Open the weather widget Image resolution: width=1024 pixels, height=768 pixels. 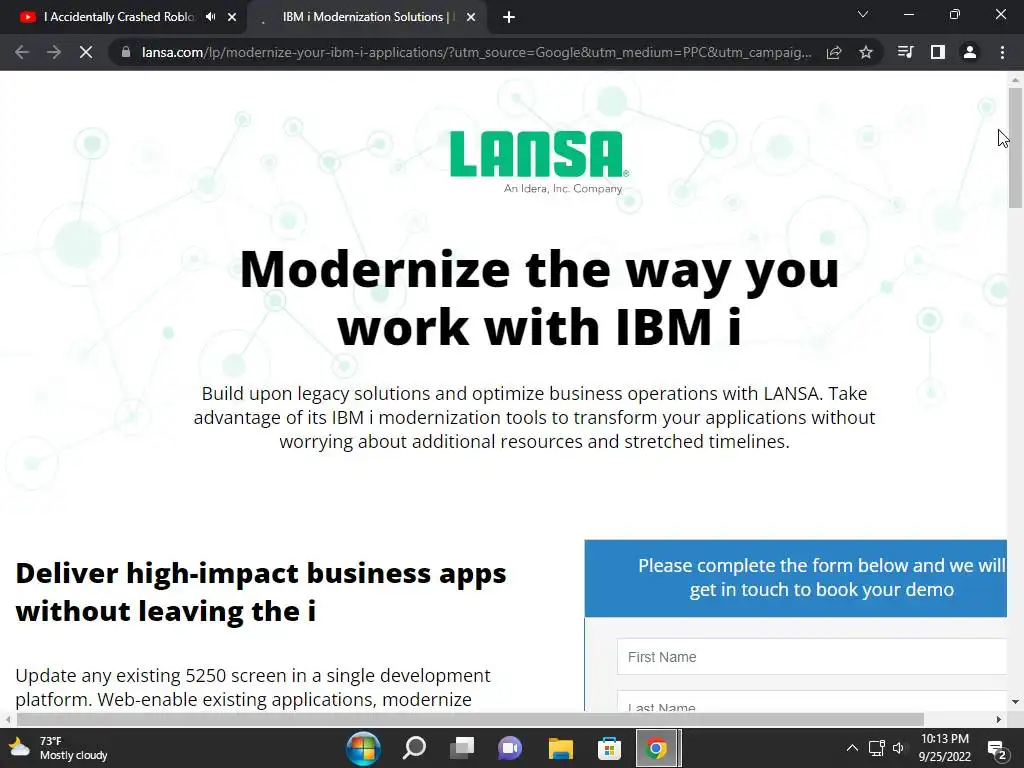pyautogui.click(x=57, y=748)
